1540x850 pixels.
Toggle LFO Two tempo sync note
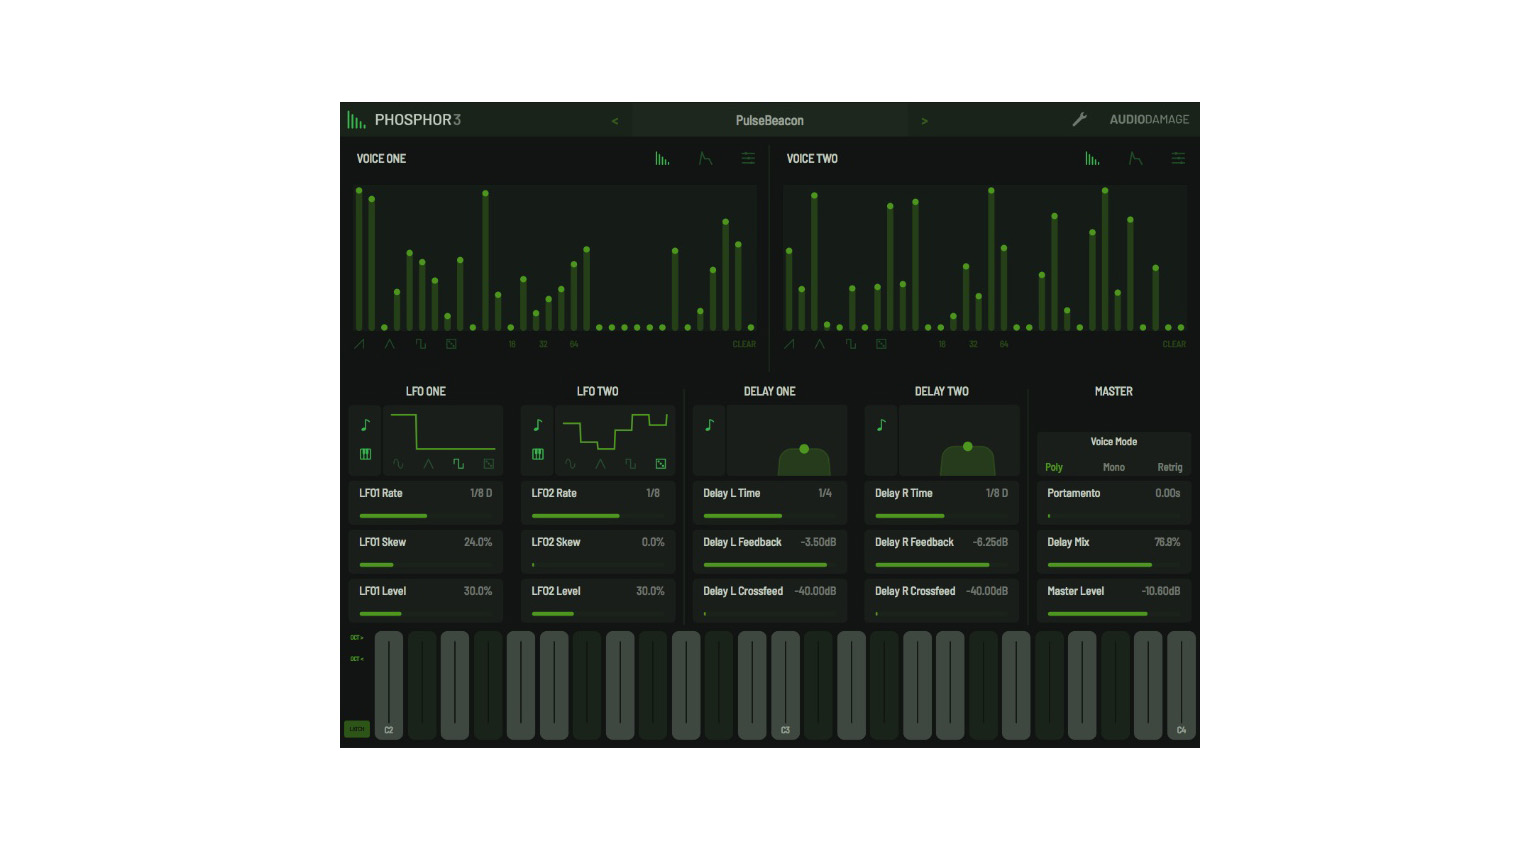pyautogui.click(x=538, y=425)
